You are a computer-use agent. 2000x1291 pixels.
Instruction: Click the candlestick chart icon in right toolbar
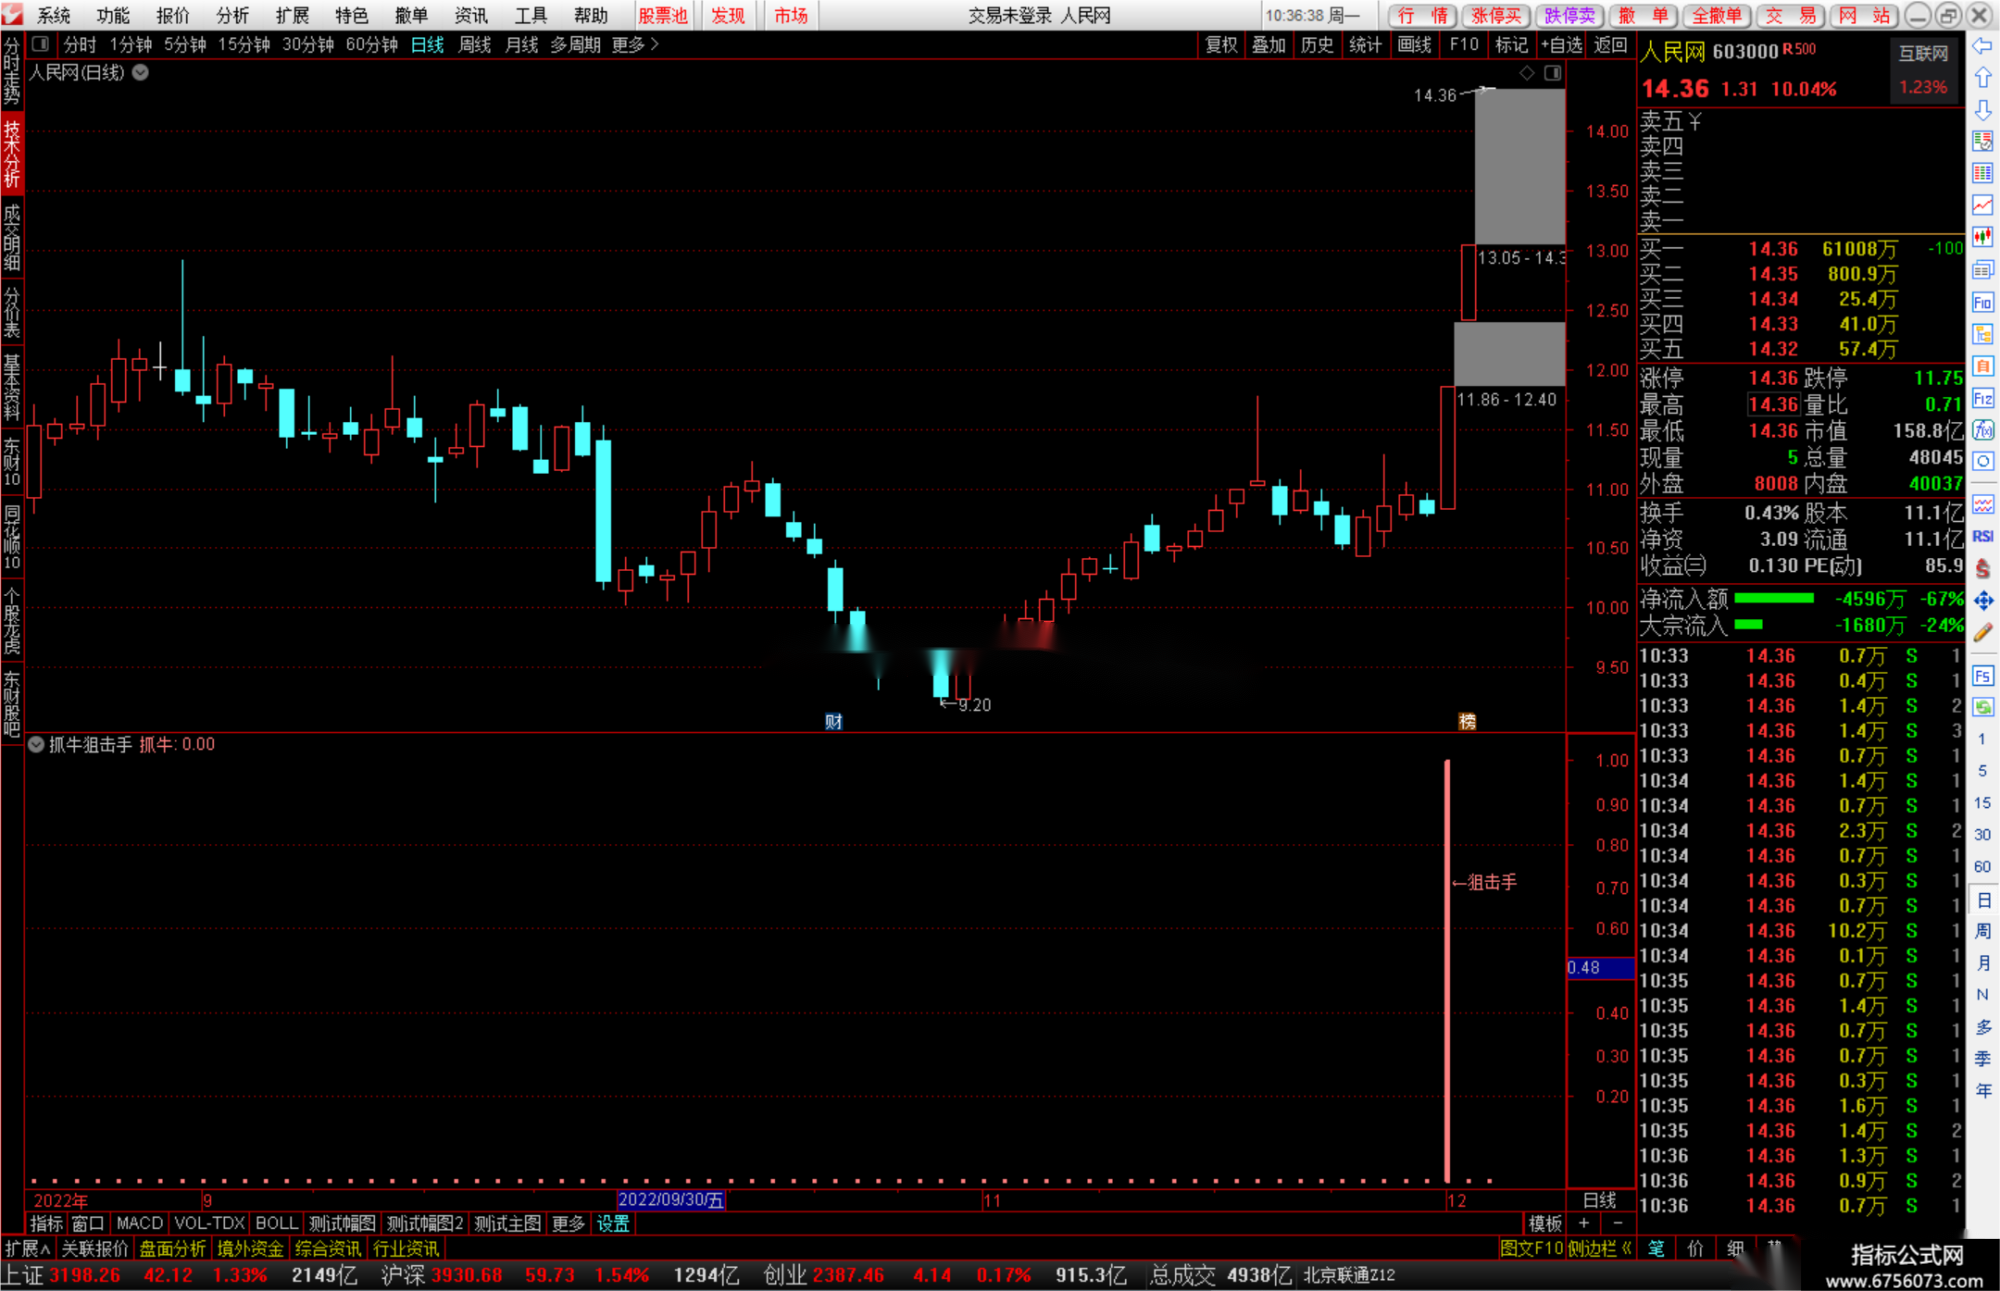1983,237
